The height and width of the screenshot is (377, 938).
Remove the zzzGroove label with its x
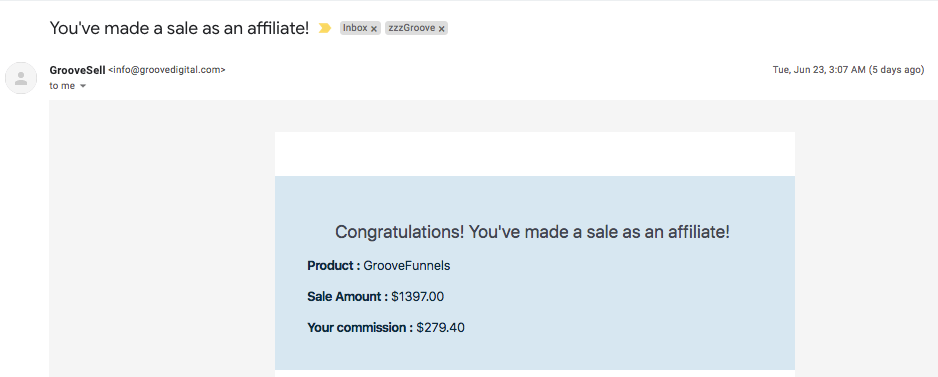tap(441, 29)
